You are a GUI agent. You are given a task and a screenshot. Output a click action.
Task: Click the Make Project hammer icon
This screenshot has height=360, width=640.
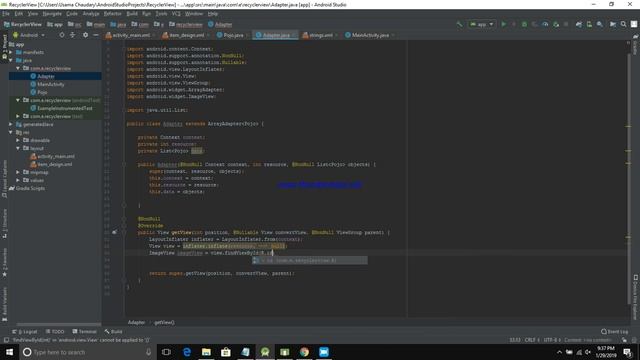460,24
